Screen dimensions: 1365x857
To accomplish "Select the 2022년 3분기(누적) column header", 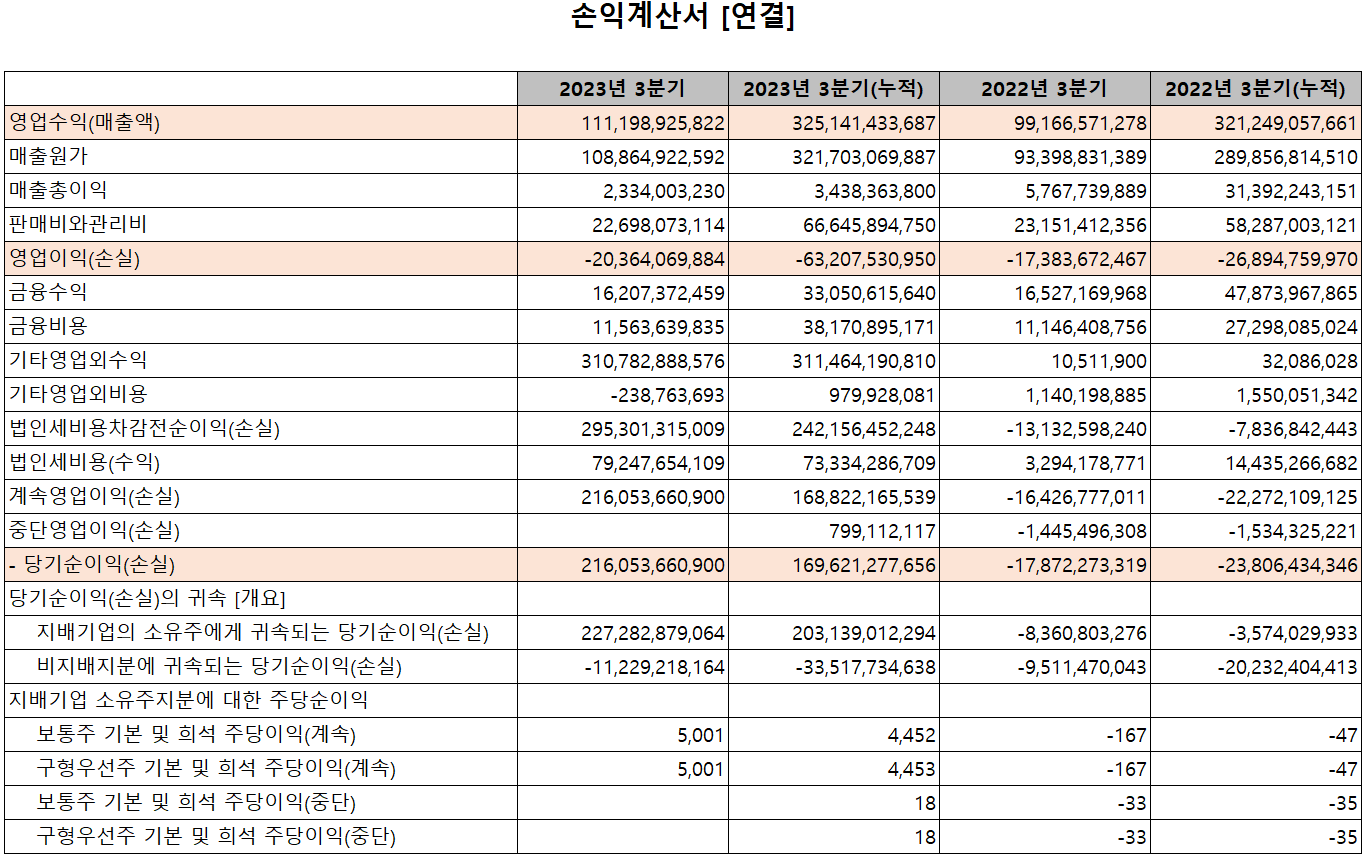I will point(1255,89).
